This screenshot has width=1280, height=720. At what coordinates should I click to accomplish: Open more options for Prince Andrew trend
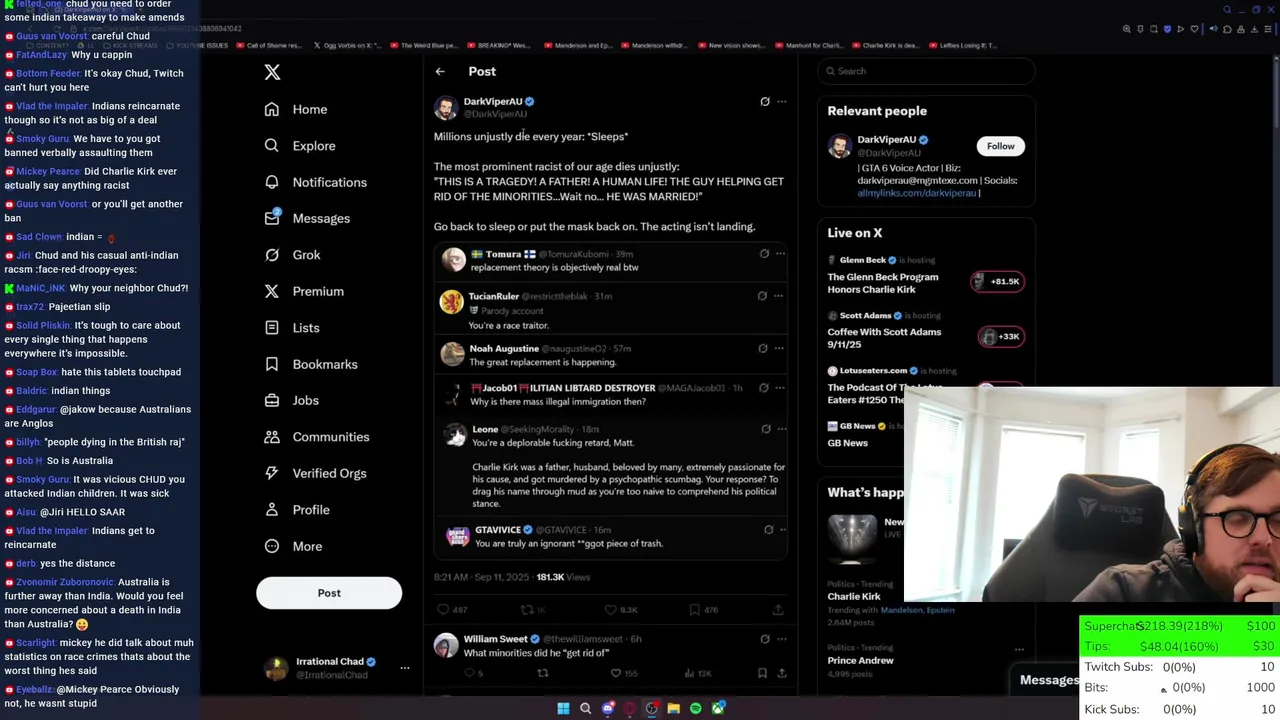pyautogui.click(x=1019, y=649)
